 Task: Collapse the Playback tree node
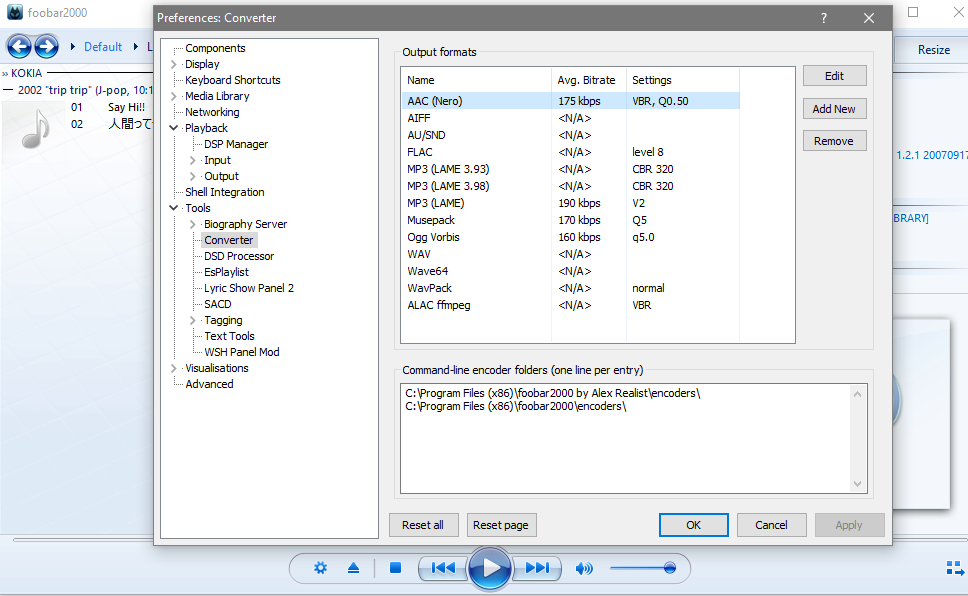coord(175,128)
